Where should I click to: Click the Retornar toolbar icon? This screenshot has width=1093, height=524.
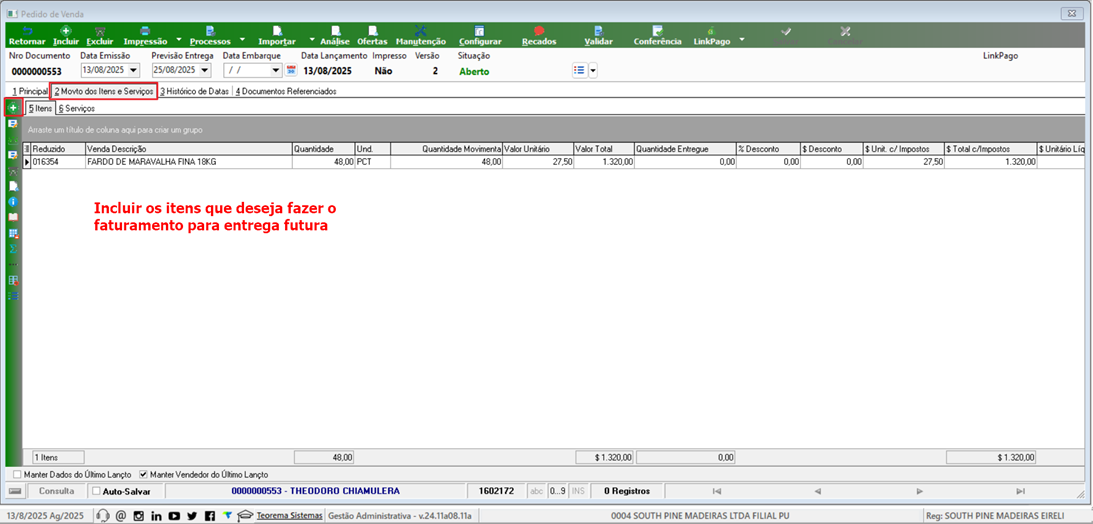tap(27, 36)
